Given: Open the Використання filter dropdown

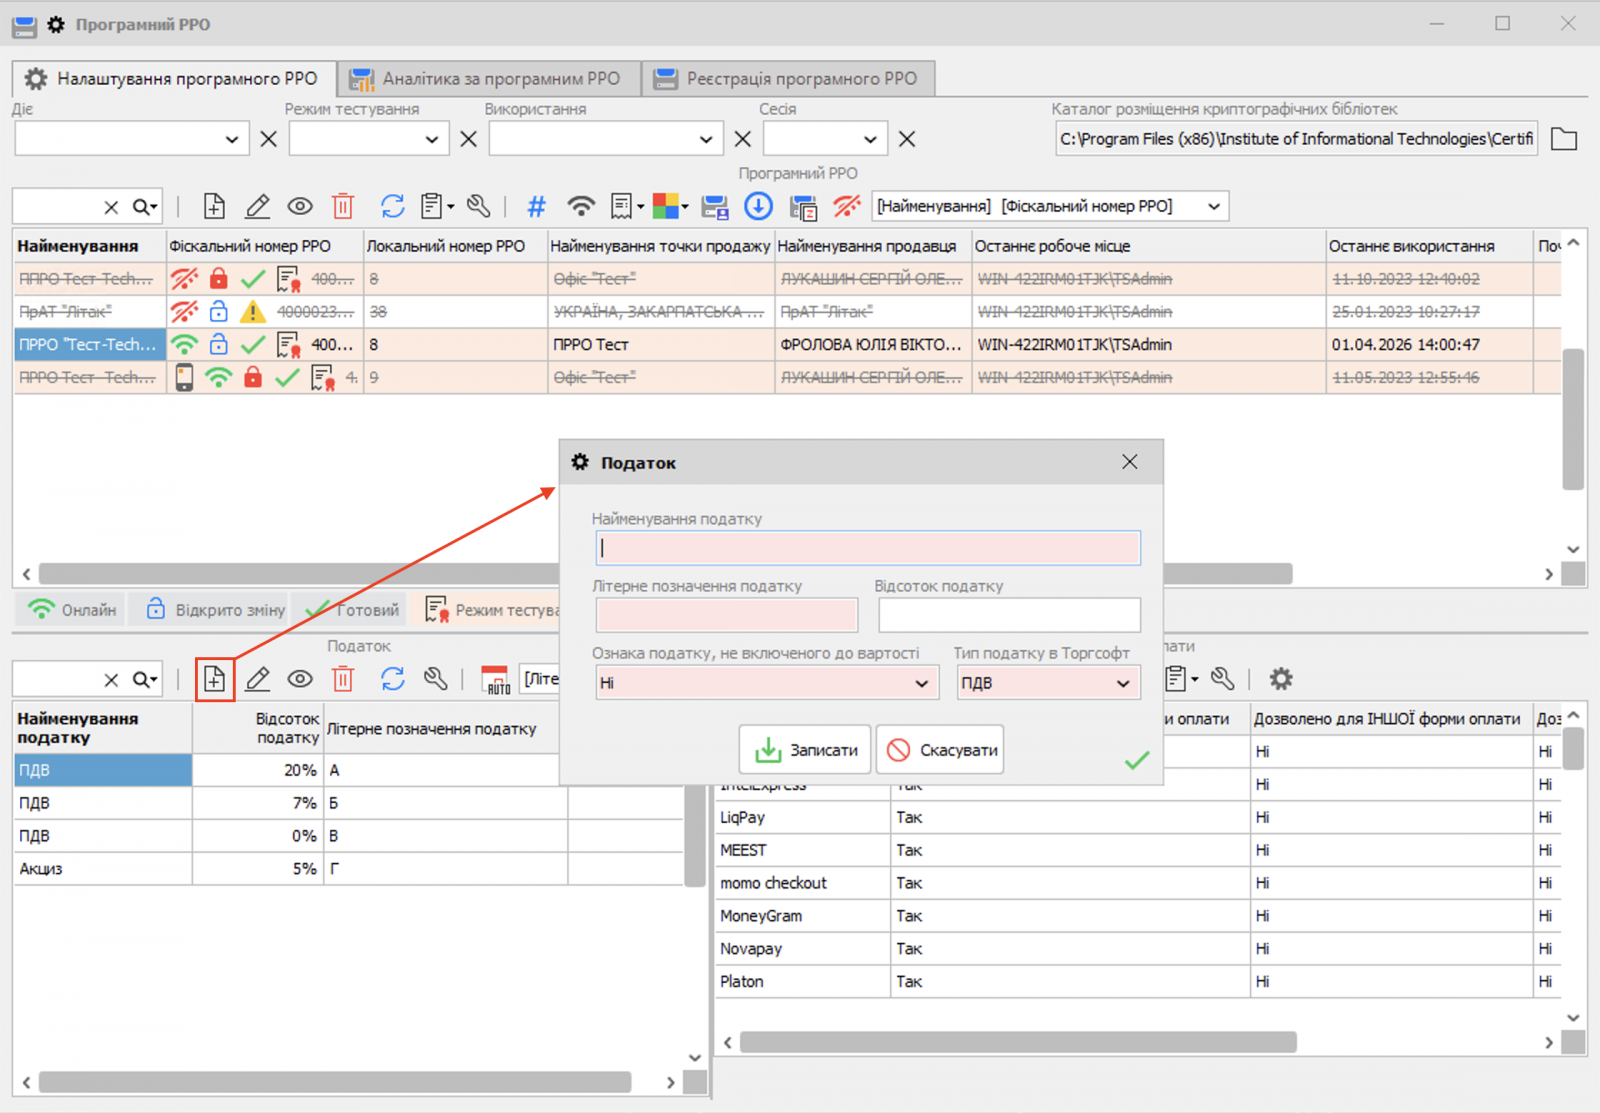Looking at the screenshot, I should (x=706, y=139).
